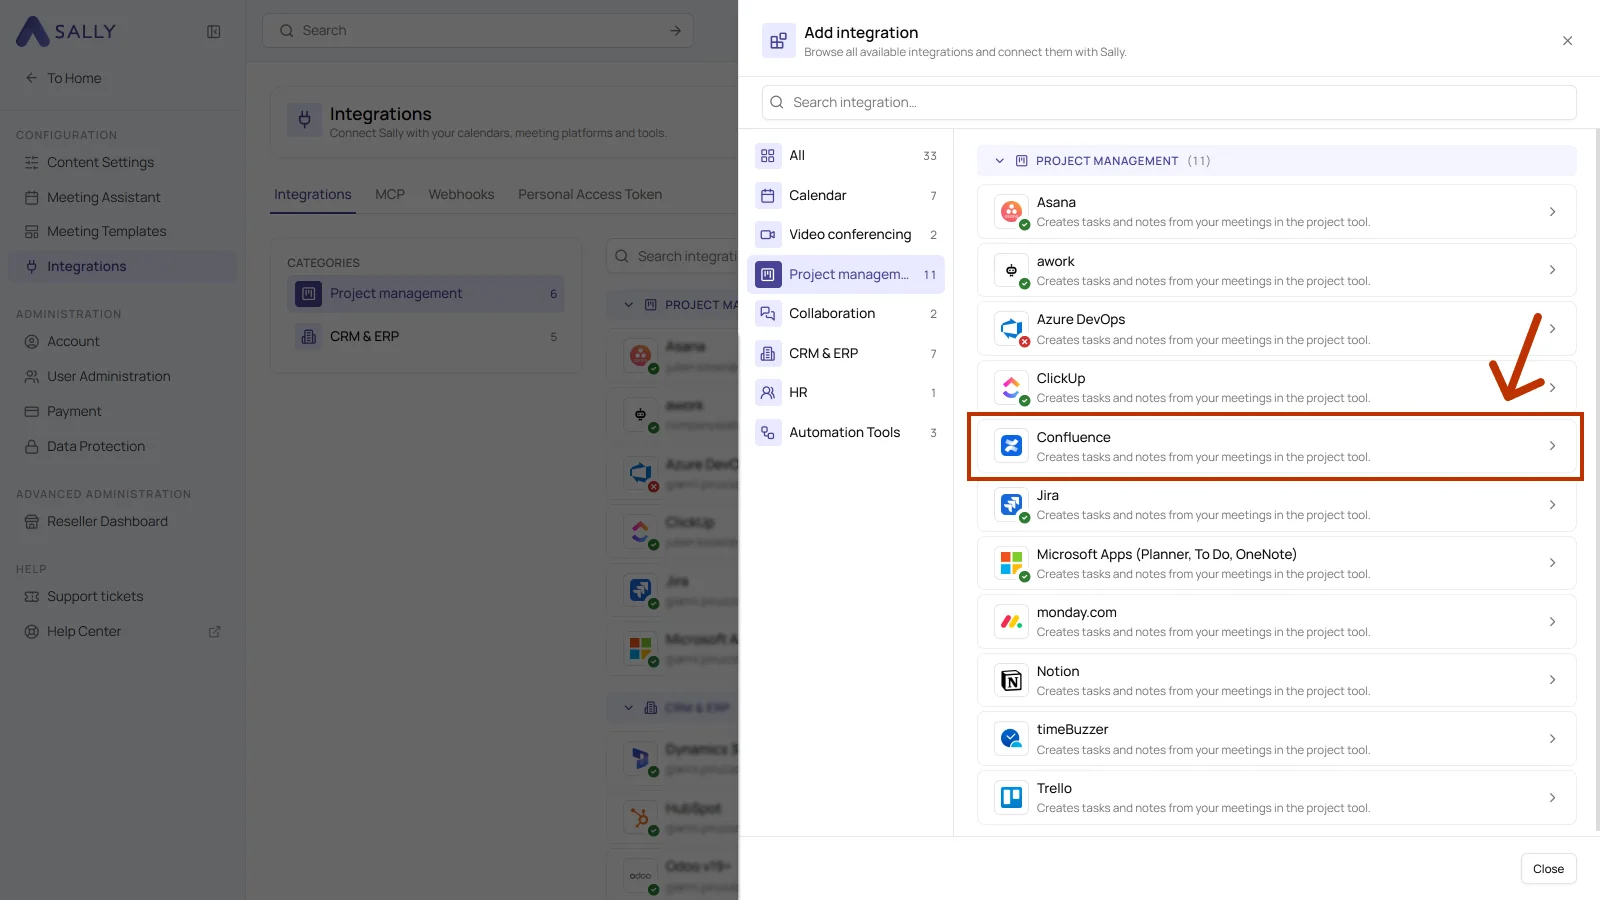This screenshot has height=900, width=1600.
Task: Open Integrations in the sidebar
Action: coord(122,266)
